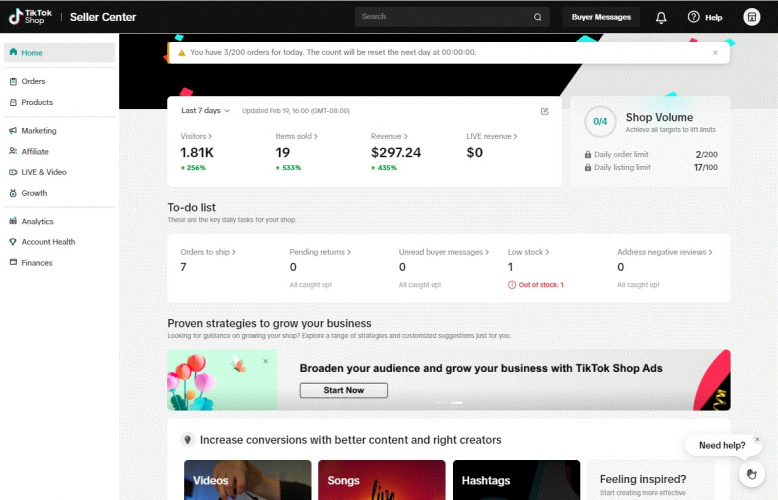The width and height of the screenshot is (778, 500).
Task: Click the Growth icon in sidebar
Action: pos(13,193)
